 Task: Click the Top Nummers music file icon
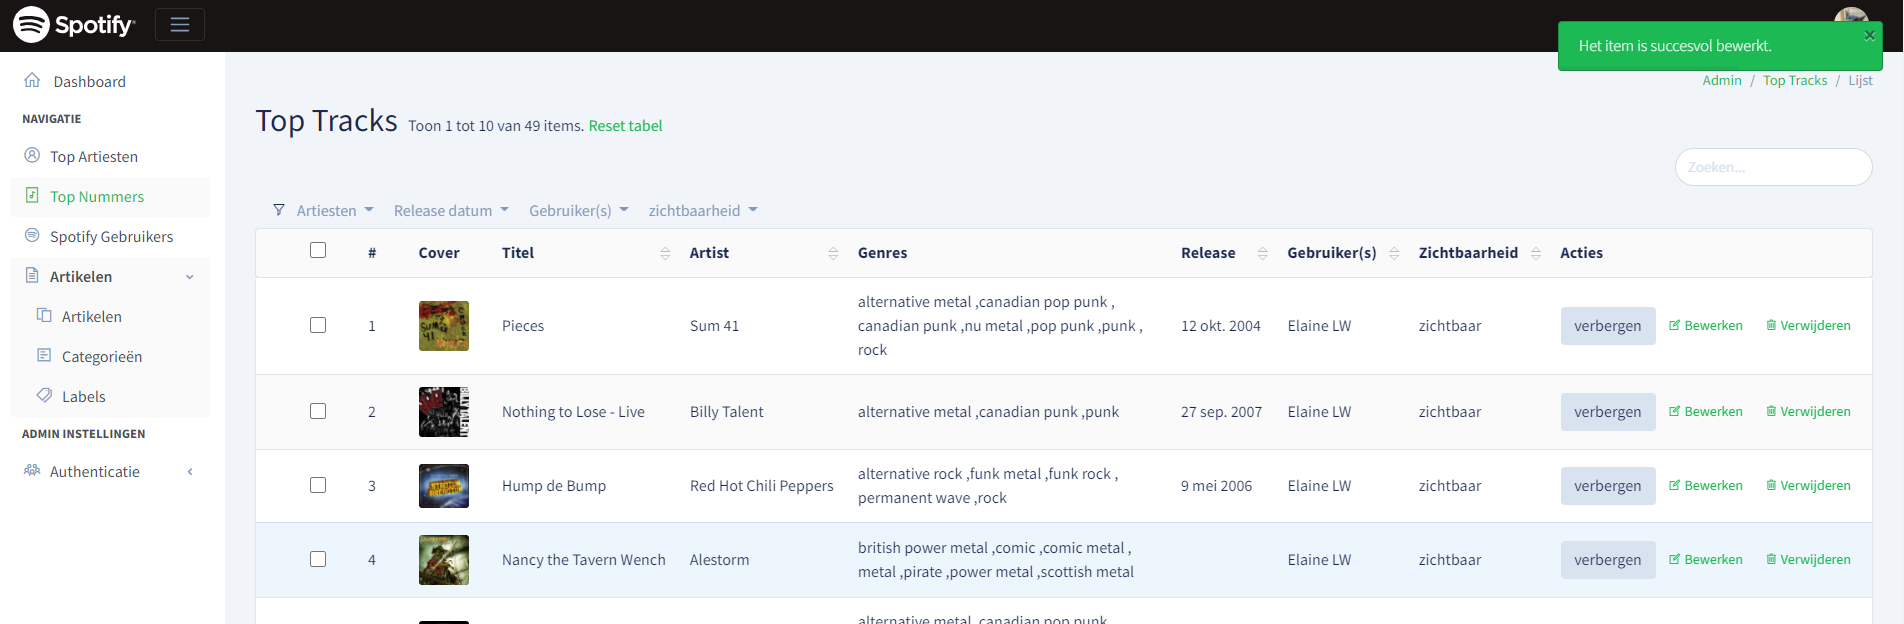click(x=32, y=196)
